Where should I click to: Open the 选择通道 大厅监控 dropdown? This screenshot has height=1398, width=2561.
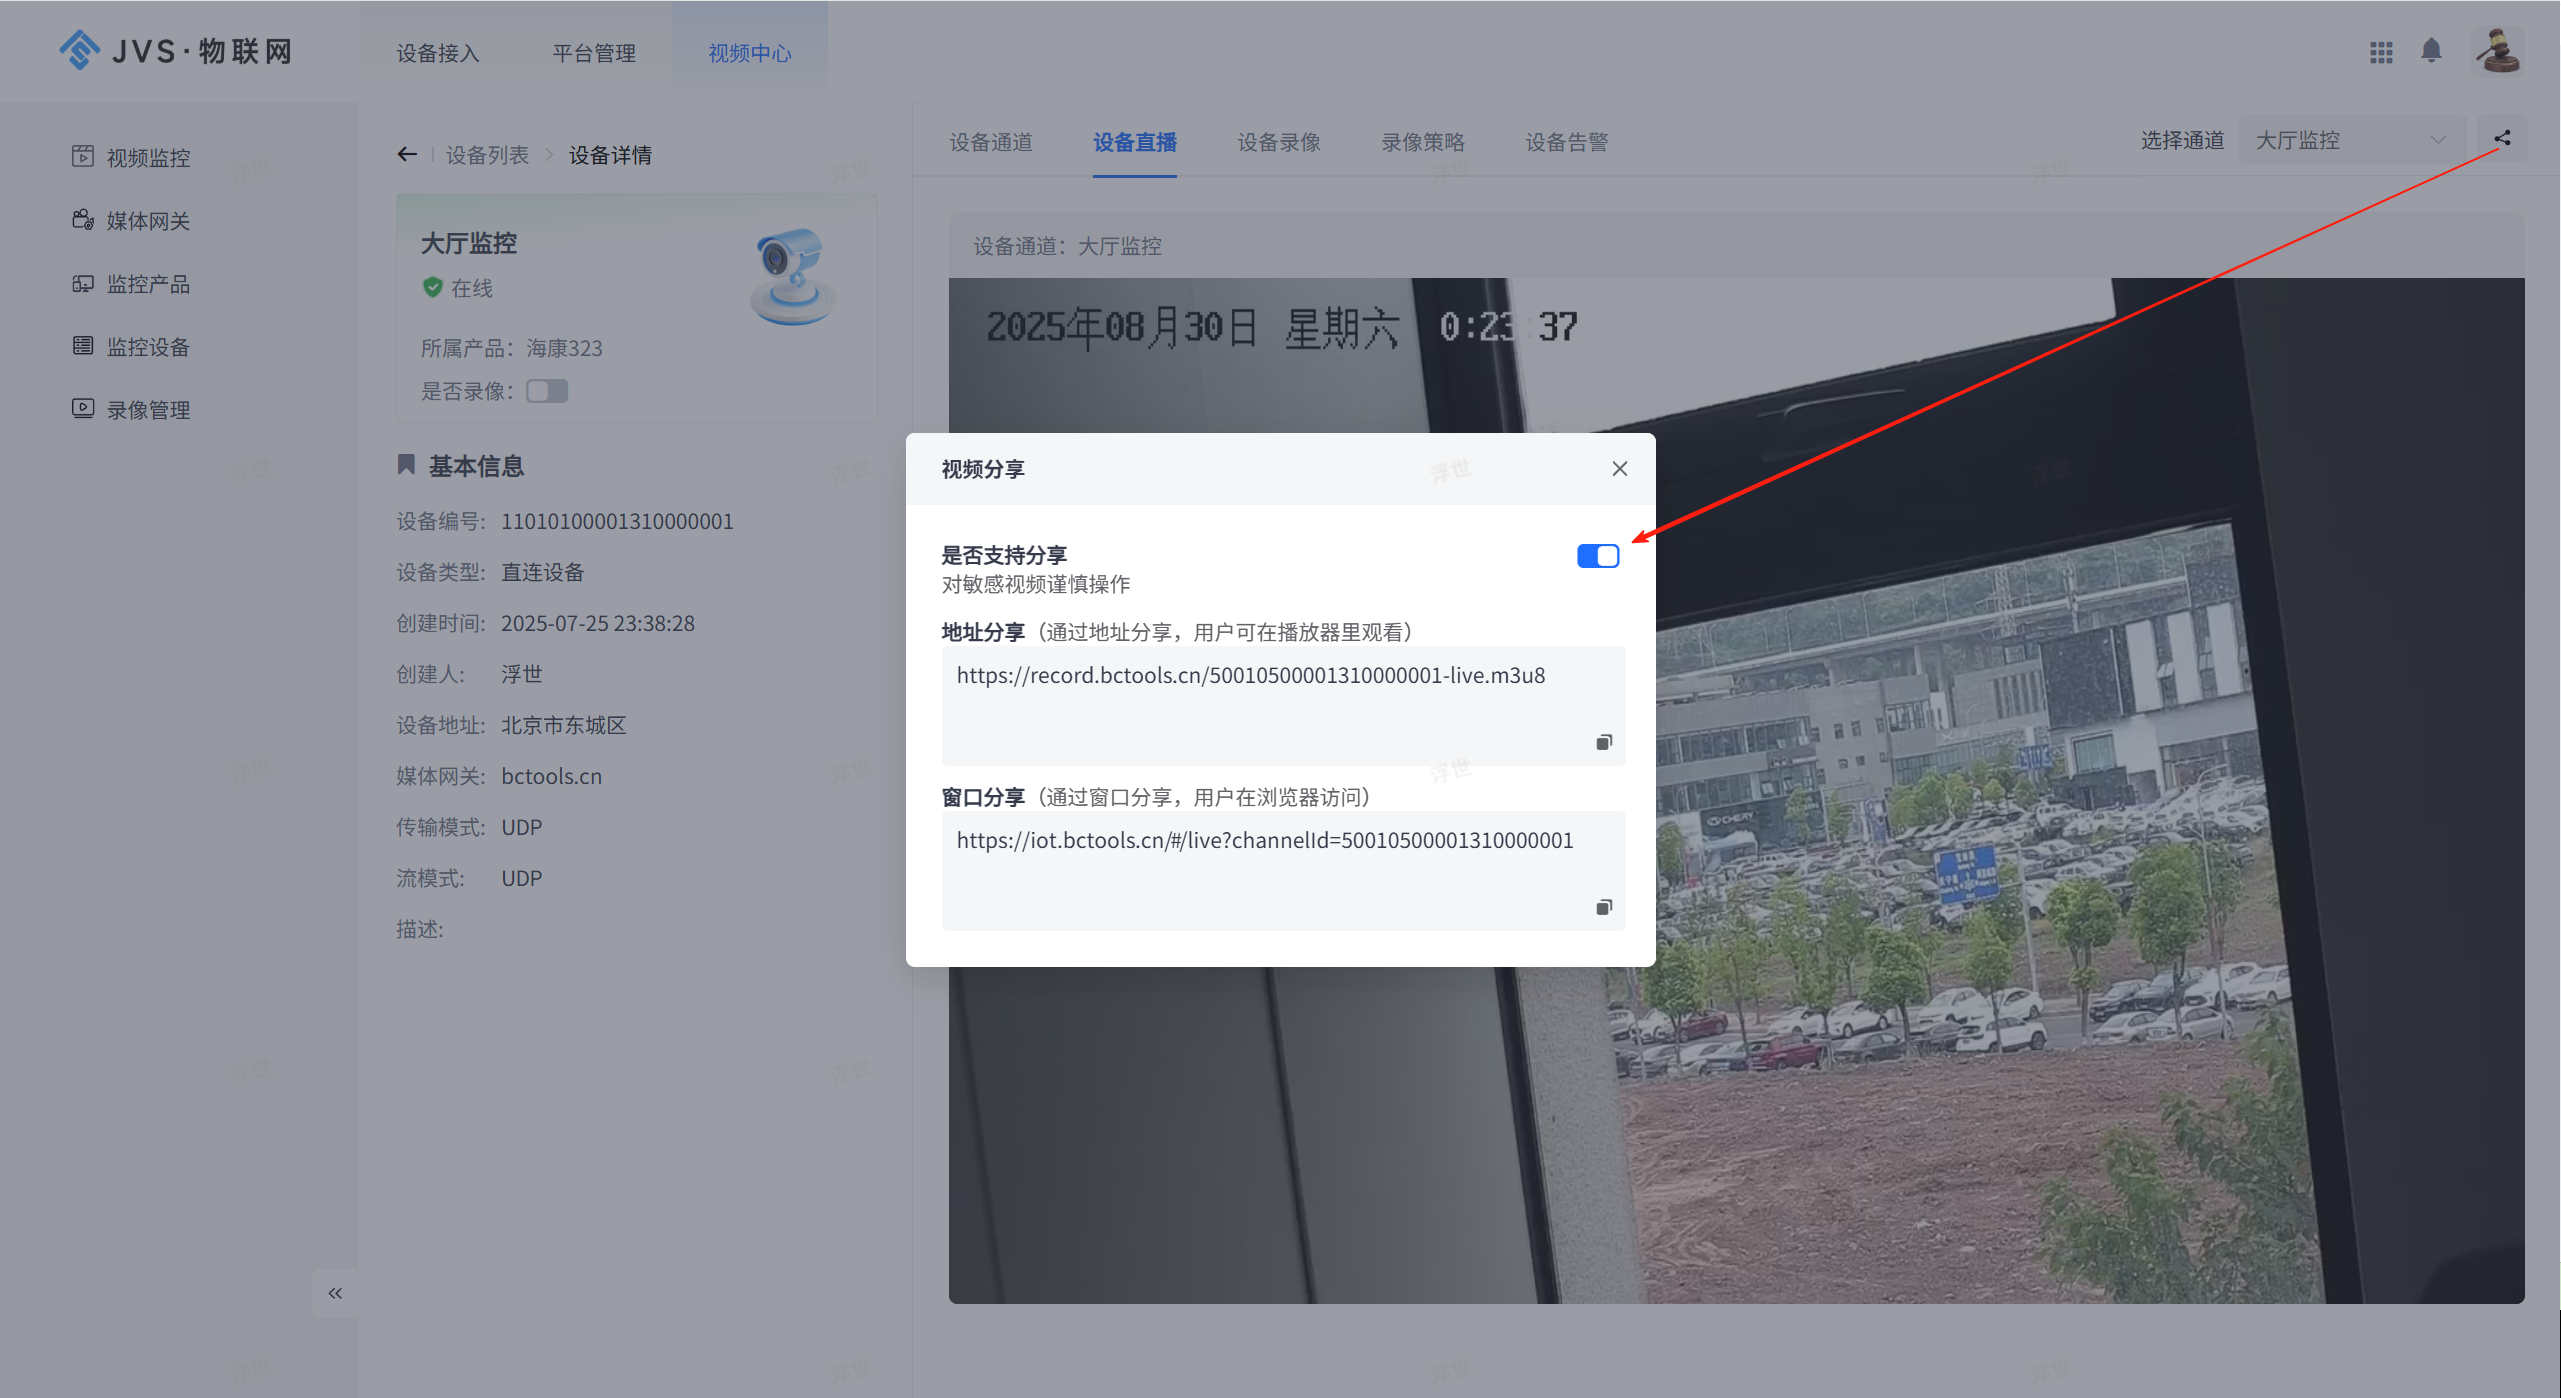(x=2353, y=140)
